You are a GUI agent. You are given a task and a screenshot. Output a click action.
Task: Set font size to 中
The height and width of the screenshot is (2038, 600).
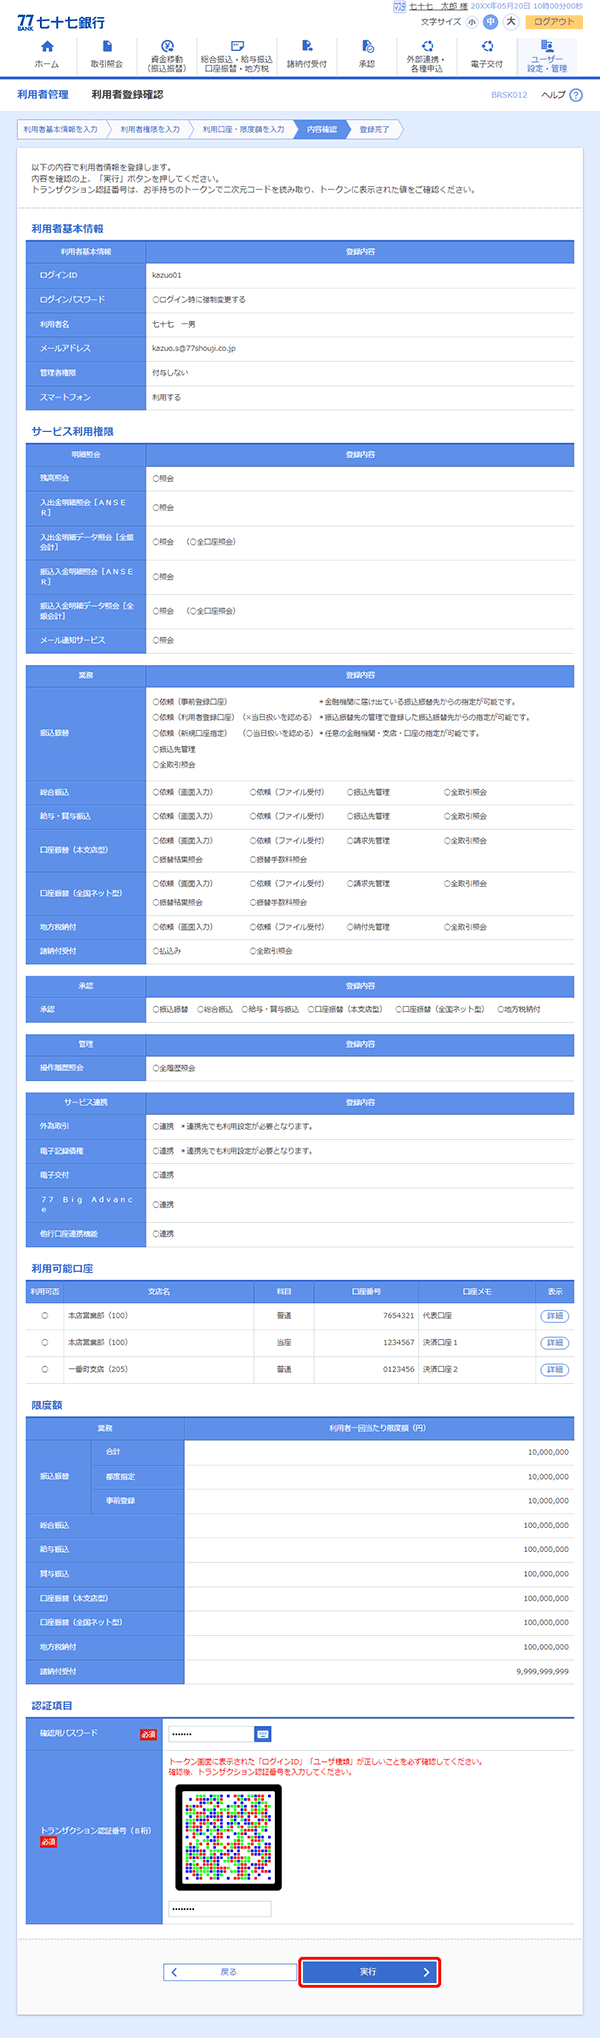[491, 22]
